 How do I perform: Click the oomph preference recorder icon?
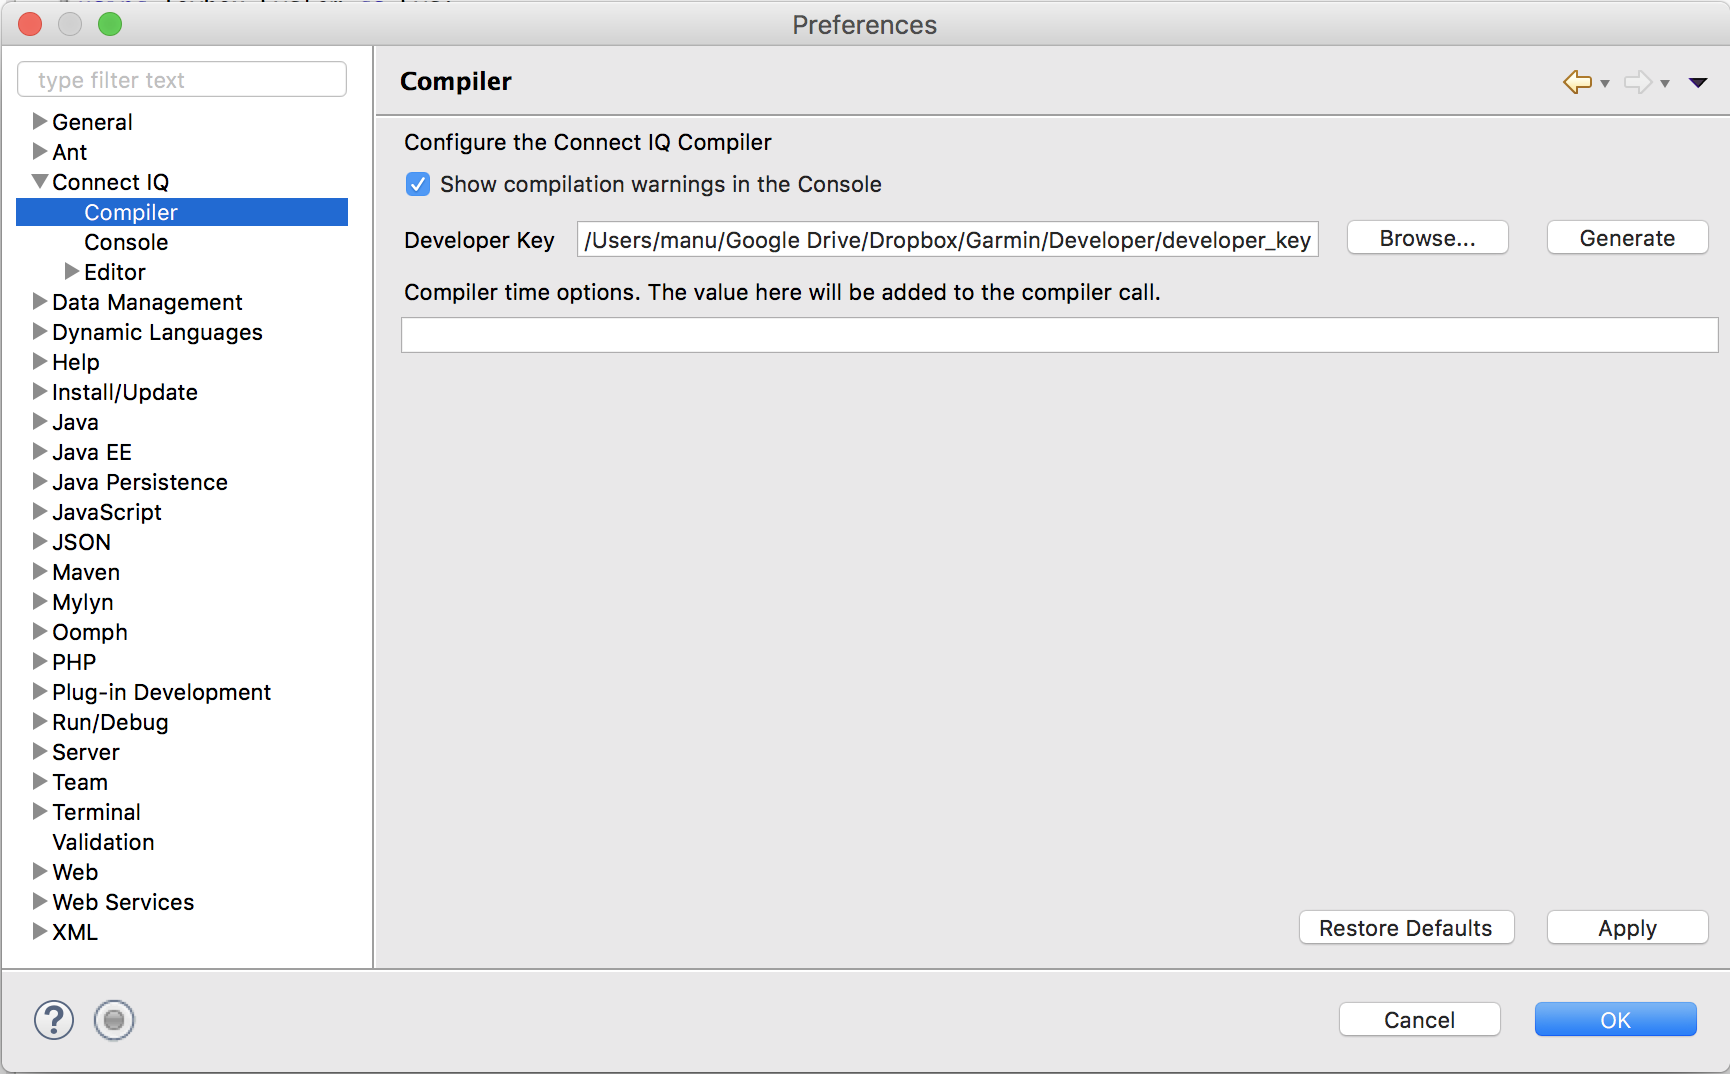(x=114, y=1020)
